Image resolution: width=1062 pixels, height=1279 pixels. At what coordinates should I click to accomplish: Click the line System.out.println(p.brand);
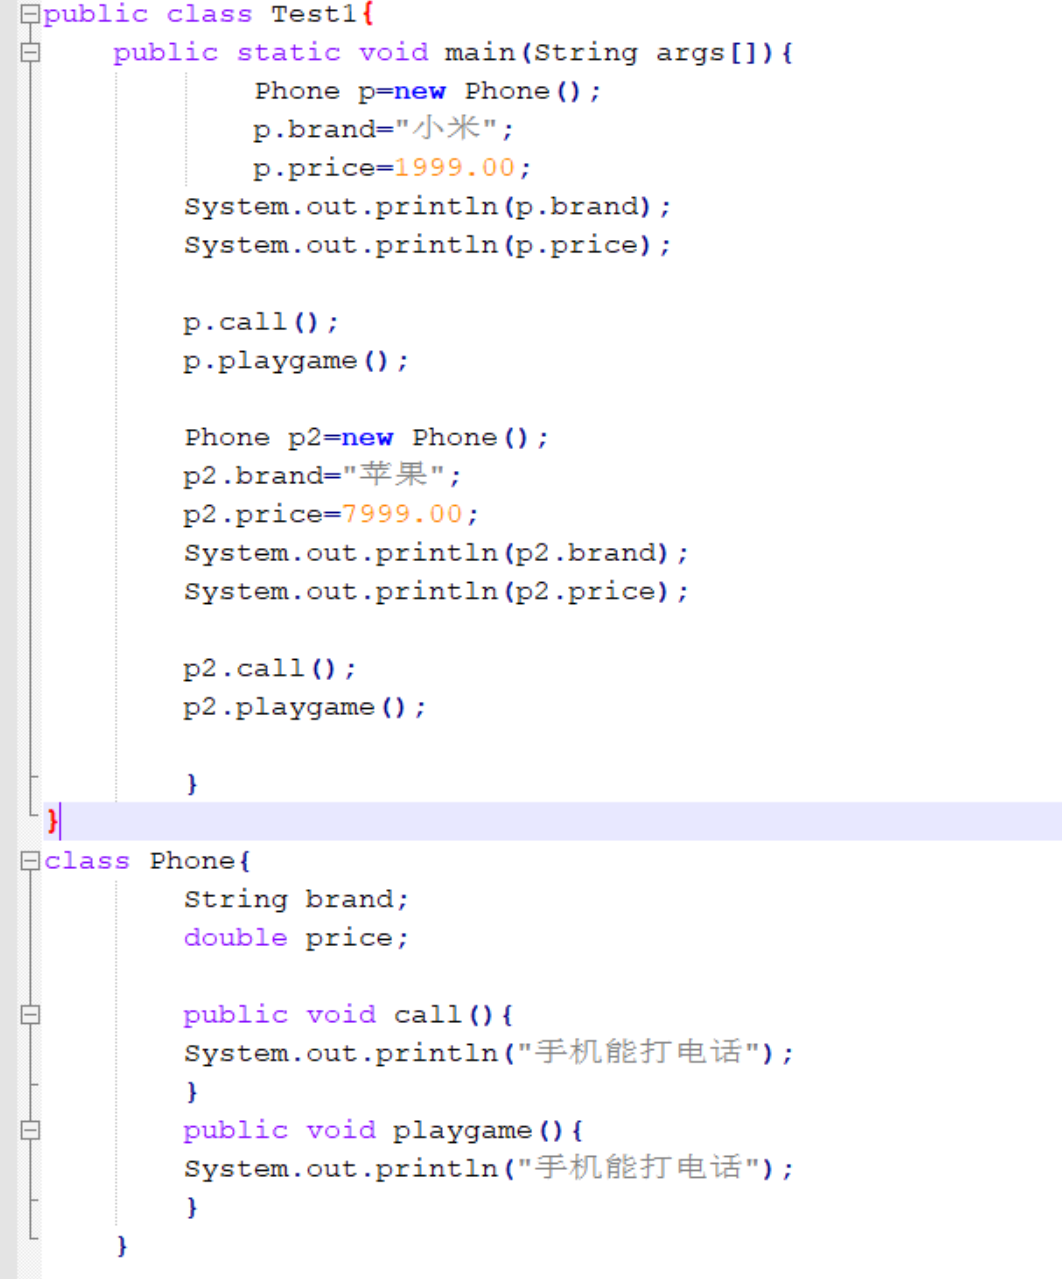tap(427, 207)
